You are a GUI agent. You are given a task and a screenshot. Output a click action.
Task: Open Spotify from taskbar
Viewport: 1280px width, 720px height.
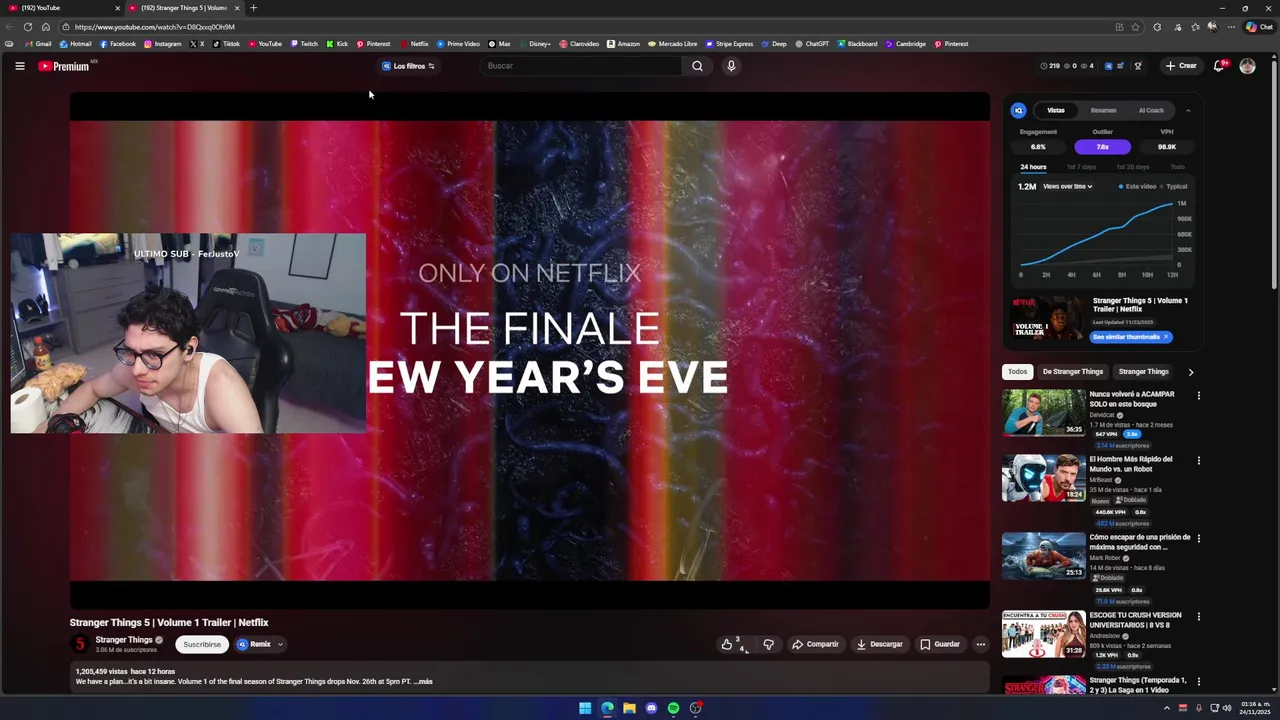(673, 708)
